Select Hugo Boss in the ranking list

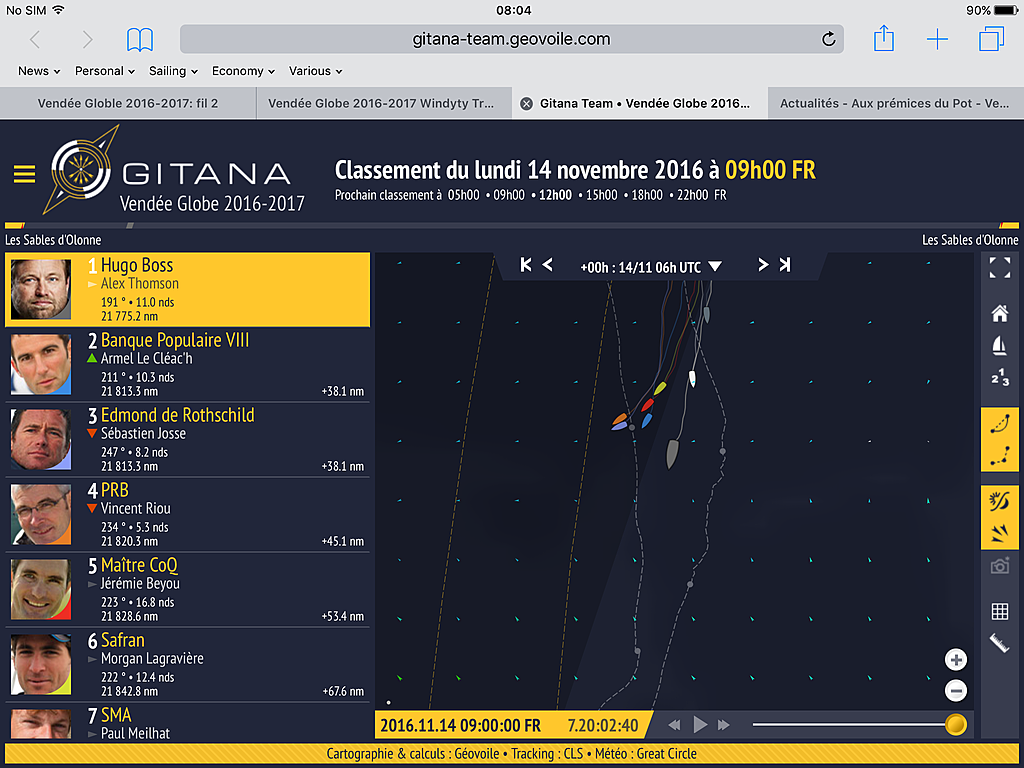tap(187, 290)
